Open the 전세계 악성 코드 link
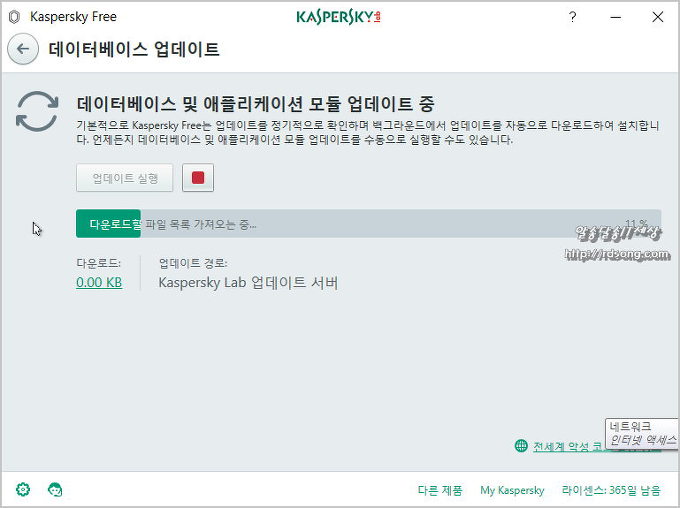Image resolution: width=680 pixels, height=508 pixels. [x=569, y=446]
